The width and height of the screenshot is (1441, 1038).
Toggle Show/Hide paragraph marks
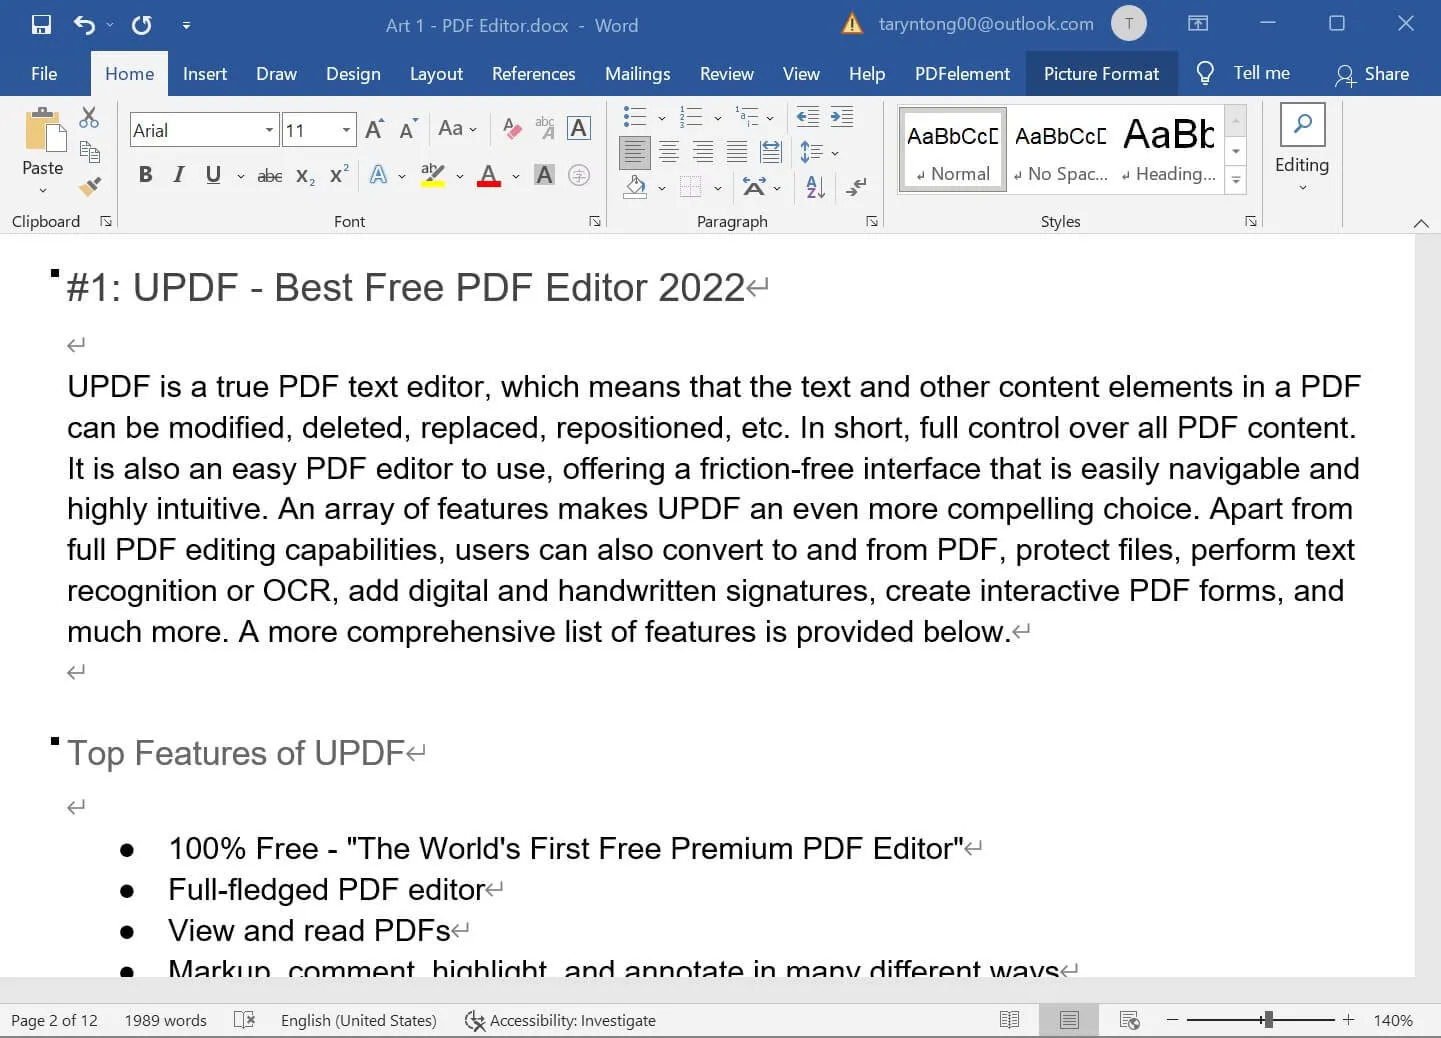(856, 186)
